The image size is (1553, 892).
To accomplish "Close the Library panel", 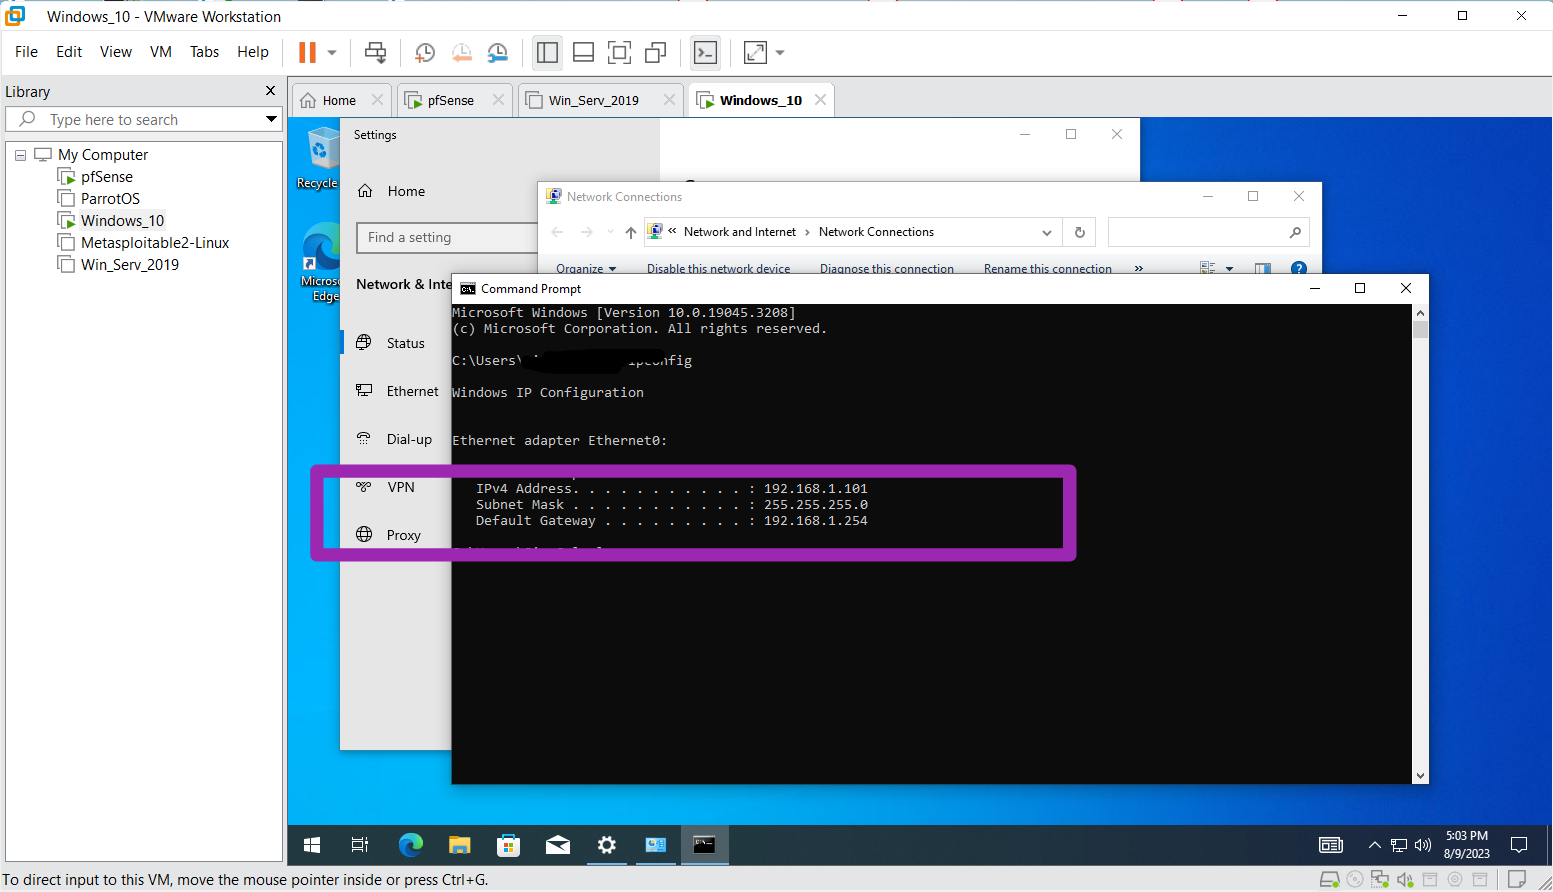I will coord(270,91).
